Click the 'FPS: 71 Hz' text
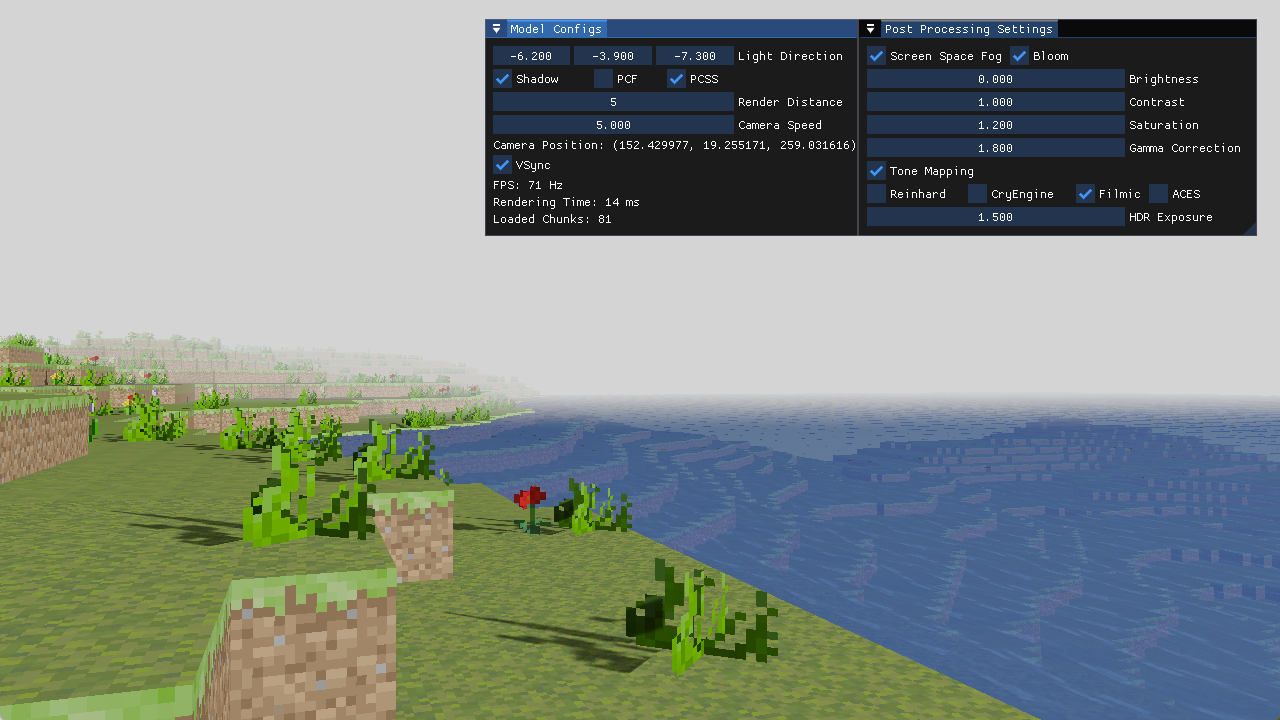This screenshot has width=1280, height=720. 528,185
